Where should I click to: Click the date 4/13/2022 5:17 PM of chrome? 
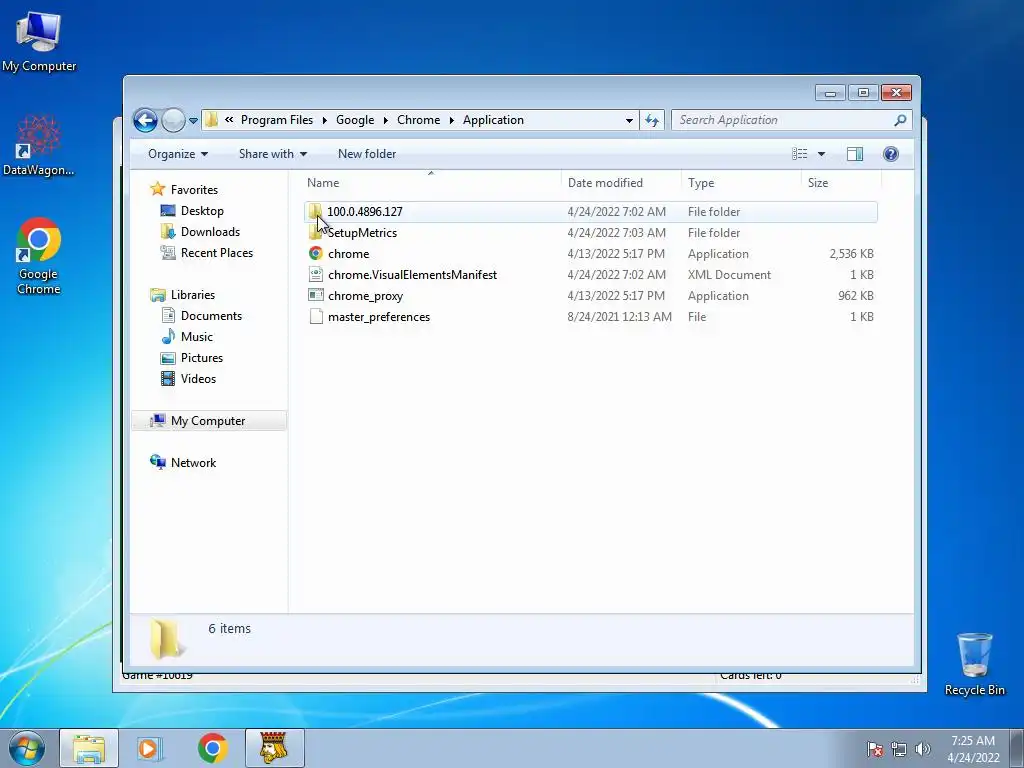tap(616, 253)
